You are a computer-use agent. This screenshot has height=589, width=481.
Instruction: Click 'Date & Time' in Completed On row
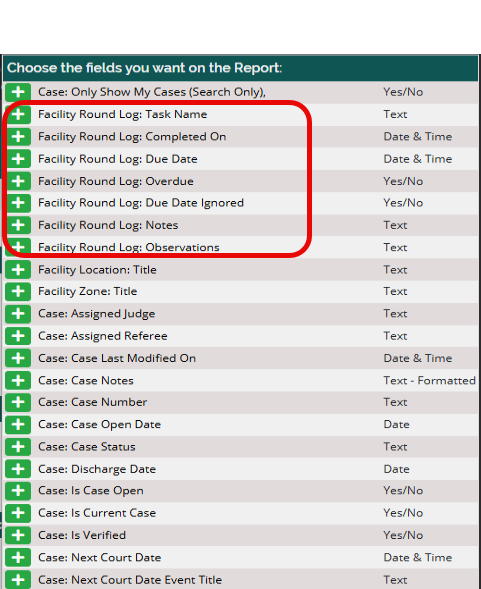click(417, 136)
